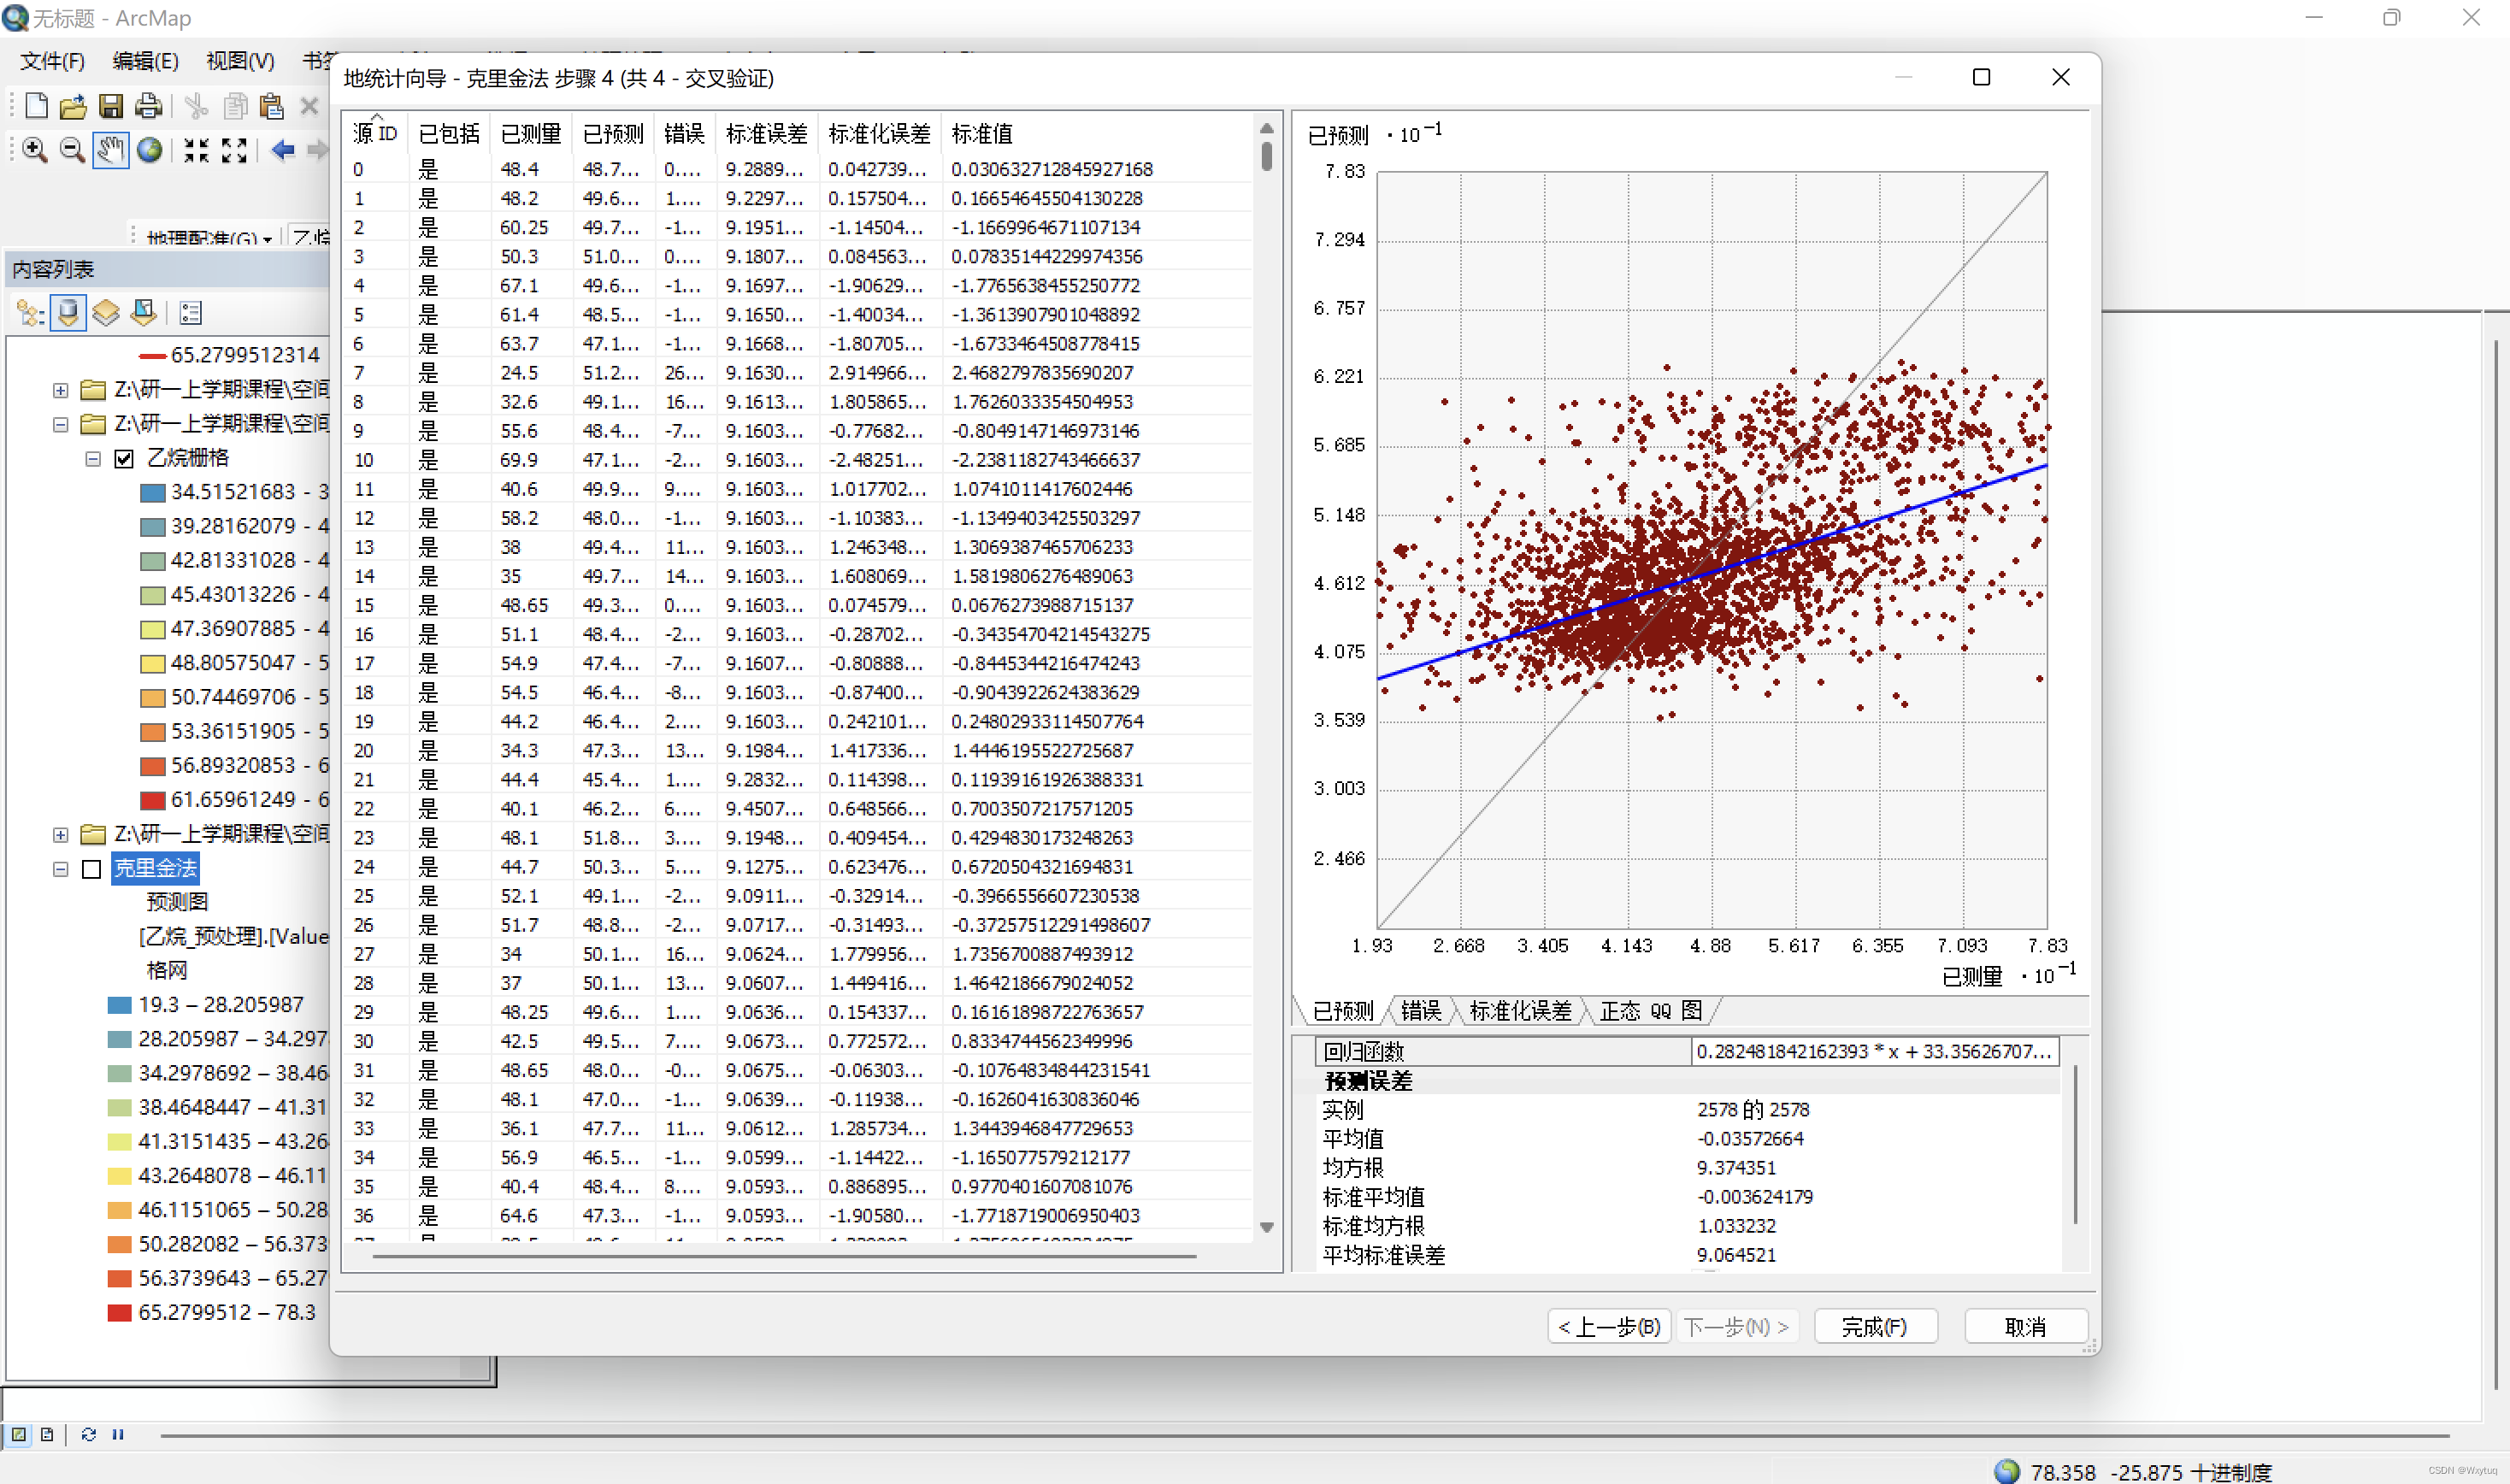
Task: Activate the Pan hand tool
Action: point(110,151)
